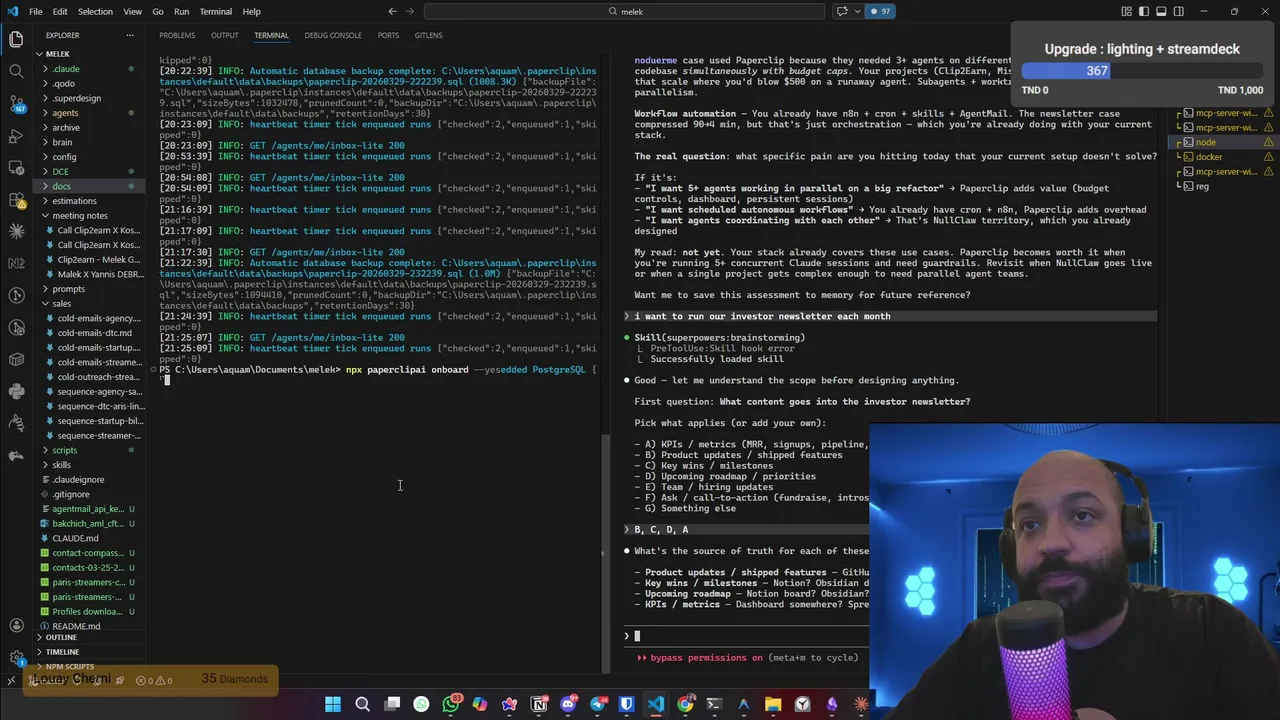Collapse the MELEK root folder
The image size is (1280, 720).
coord(90,54)
